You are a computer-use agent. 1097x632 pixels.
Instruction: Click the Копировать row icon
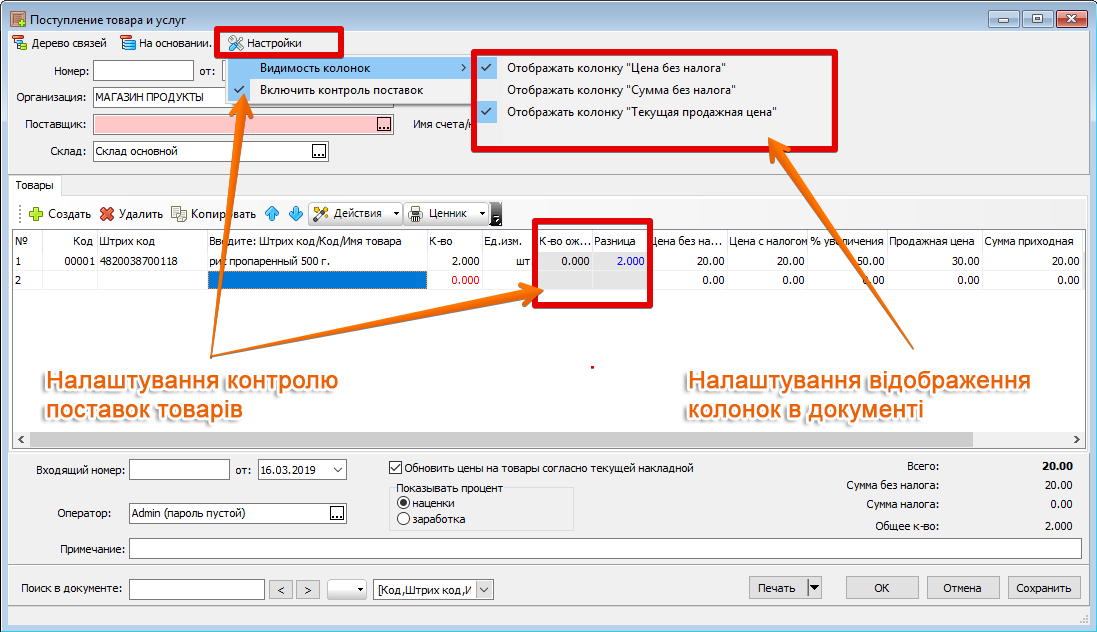(179, 214)
